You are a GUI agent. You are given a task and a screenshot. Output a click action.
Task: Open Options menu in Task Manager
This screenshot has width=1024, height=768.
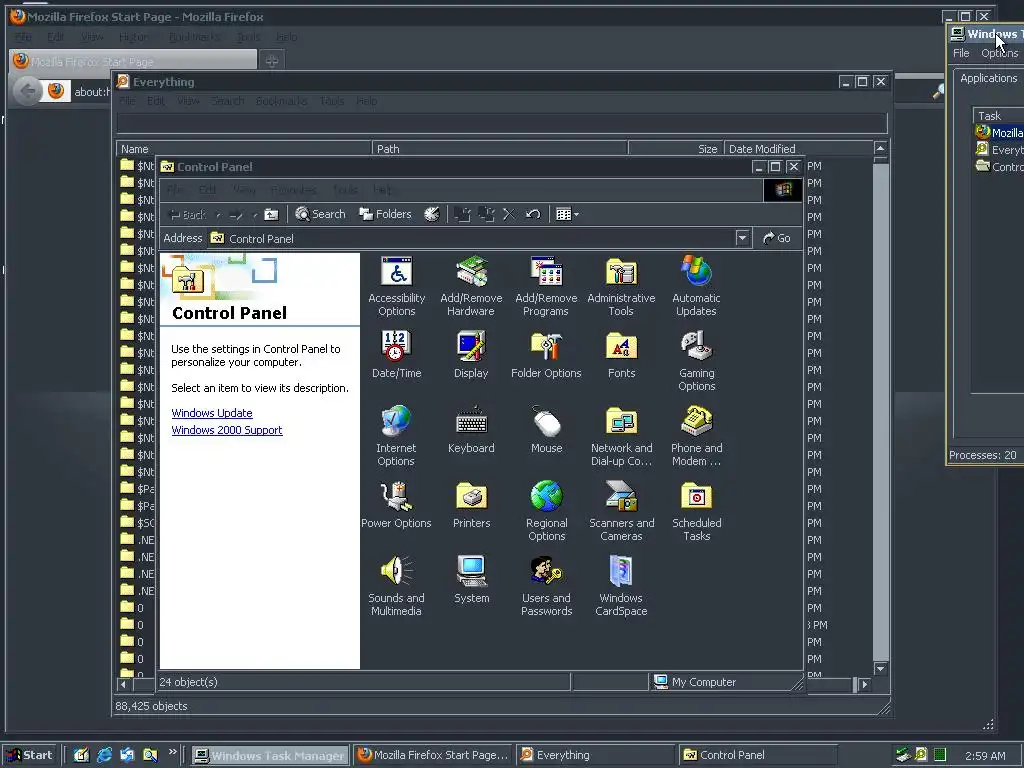(x=1000, y=53)
